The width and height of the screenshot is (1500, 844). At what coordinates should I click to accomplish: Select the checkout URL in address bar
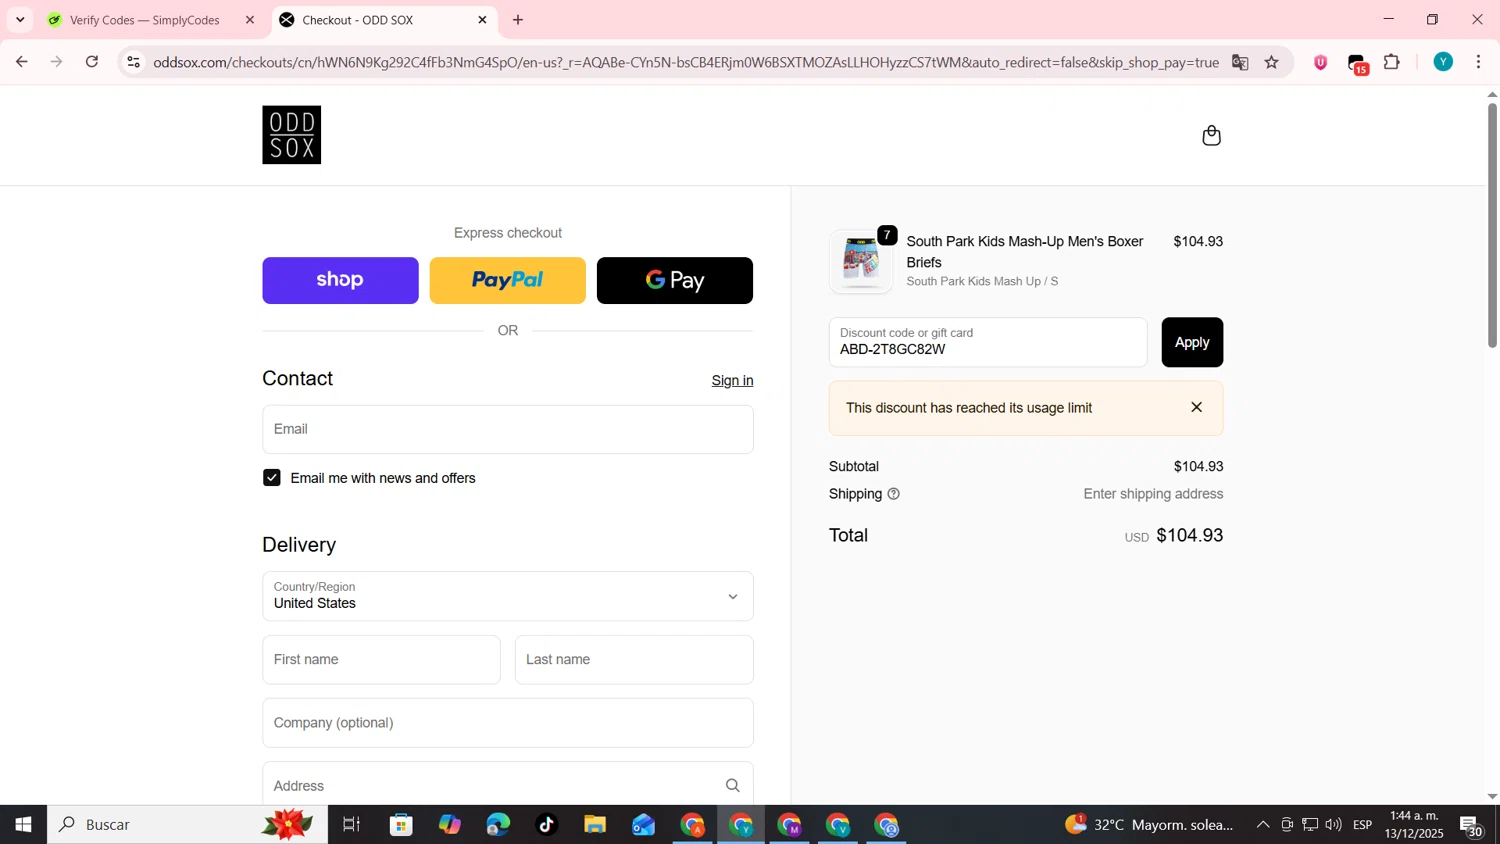[x=686, y=62]
